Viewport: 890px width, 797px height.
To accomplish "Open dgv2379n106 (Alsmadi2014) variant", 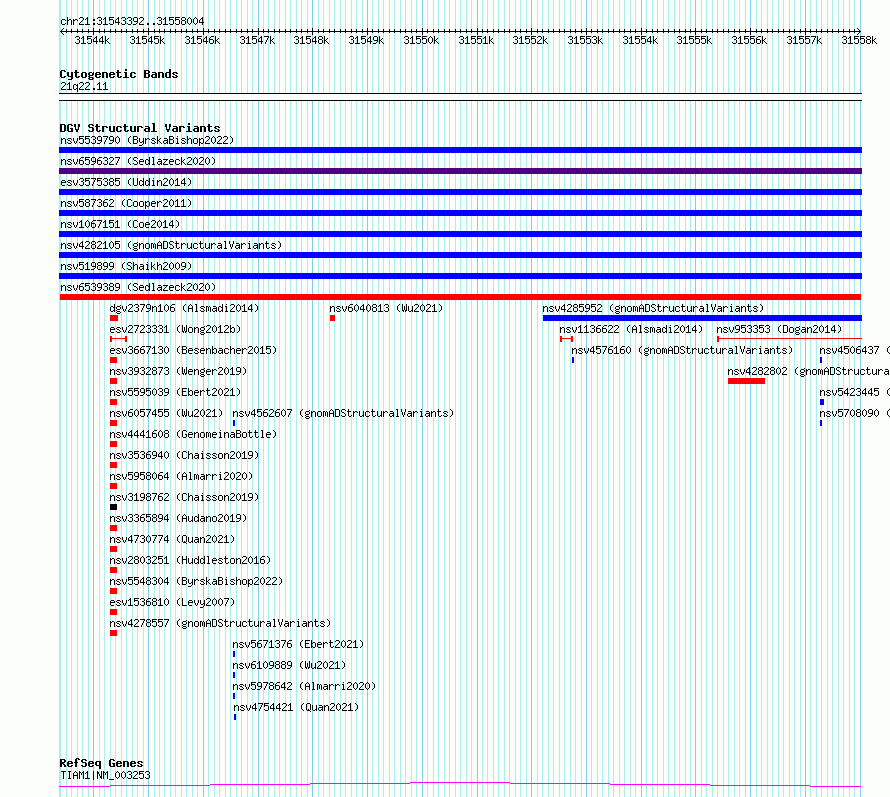I will point(184,308).
